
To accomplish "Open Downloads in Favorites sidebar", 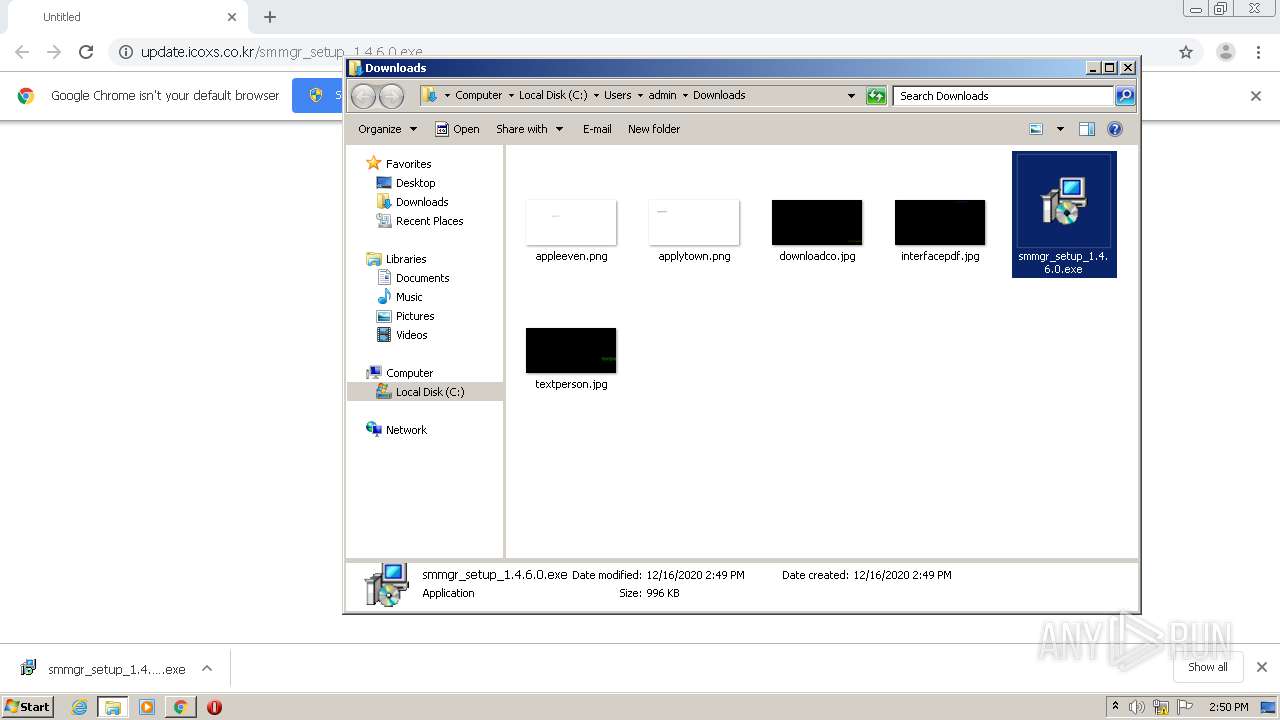I will [421, 202].
